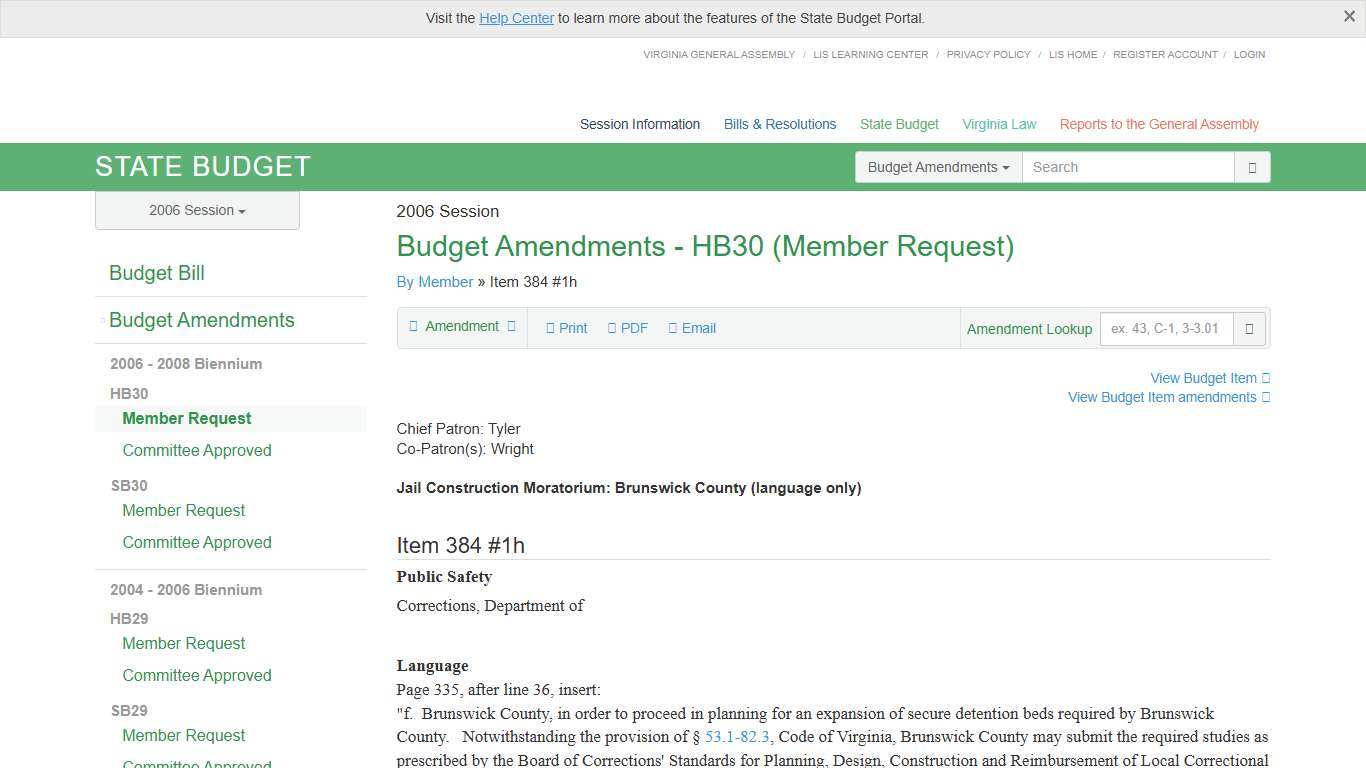
Task: Click the LOGIN link in the top bar
Action: tap(1248, 55)
